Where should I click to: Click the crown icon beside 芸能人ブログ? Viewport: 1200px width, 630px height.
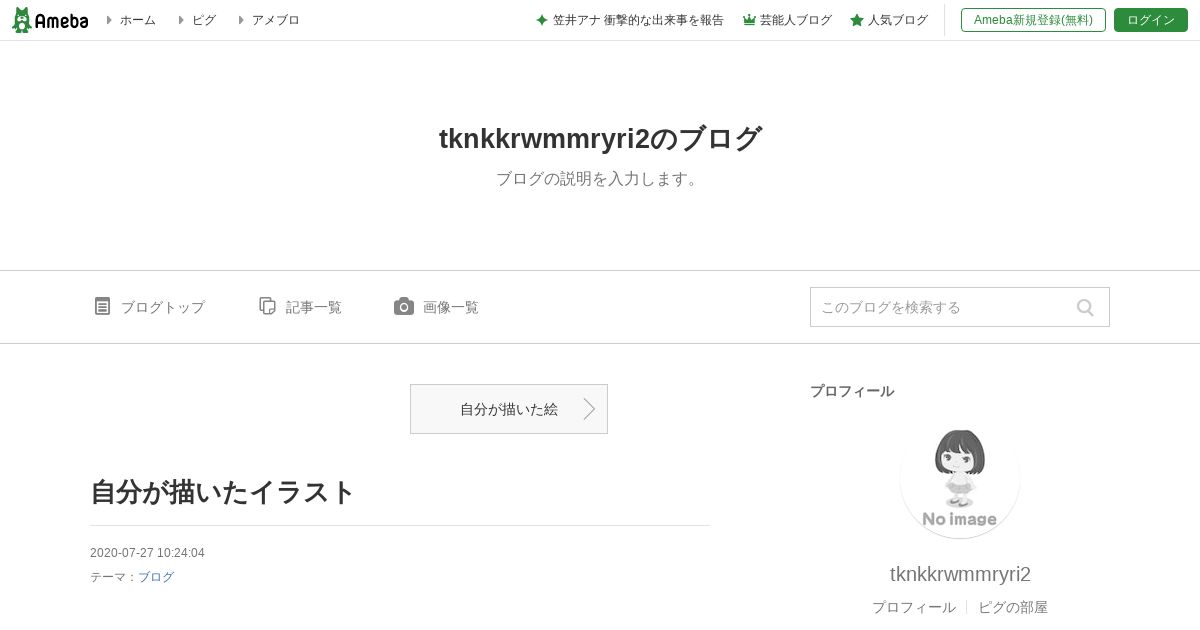749,20
